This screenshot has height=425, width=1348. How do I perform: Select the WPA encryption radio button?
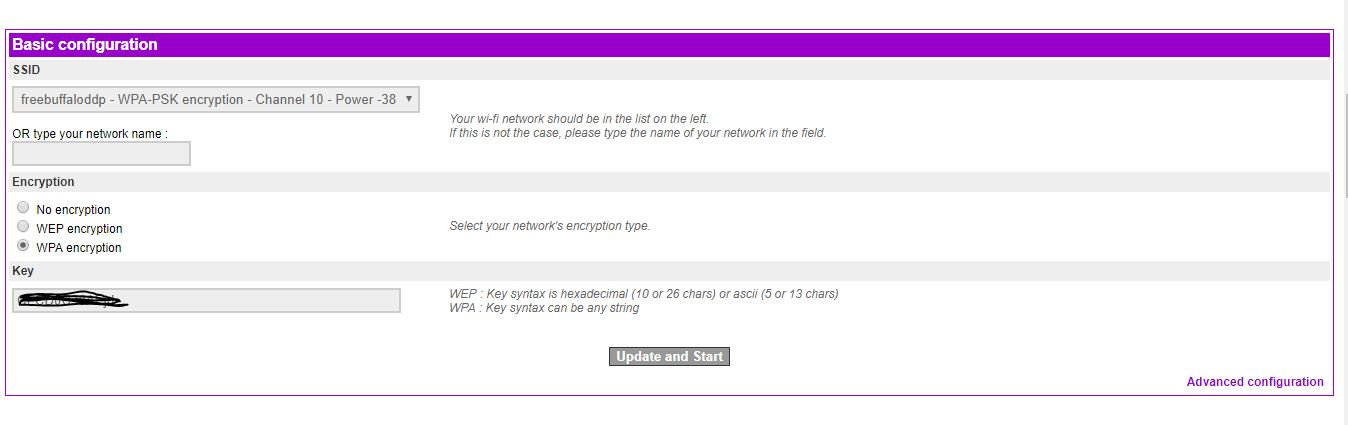(23, 246)
